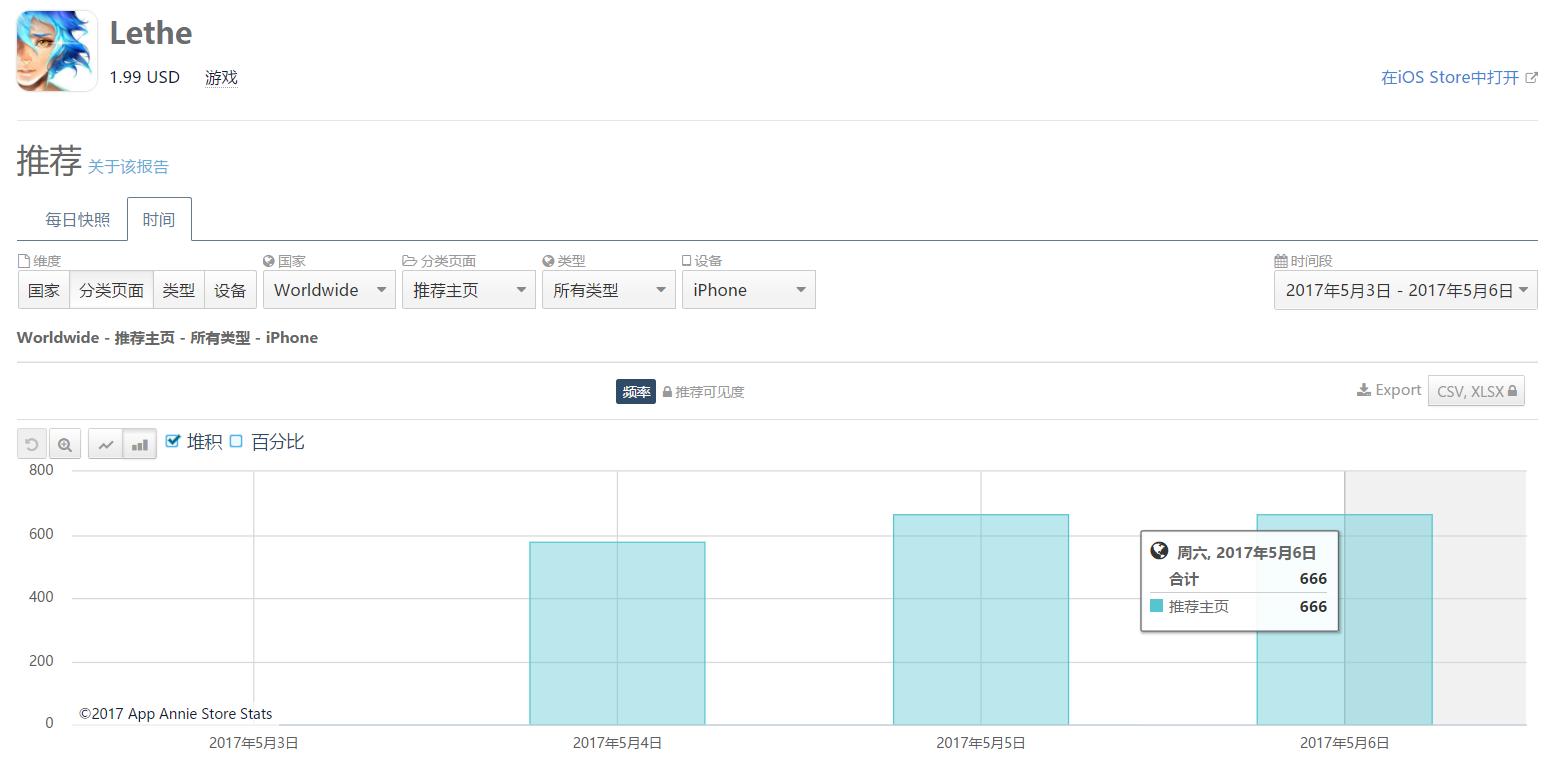Switch to bar chart view icon
The image size is (1550, 767).
click(140, 444)
